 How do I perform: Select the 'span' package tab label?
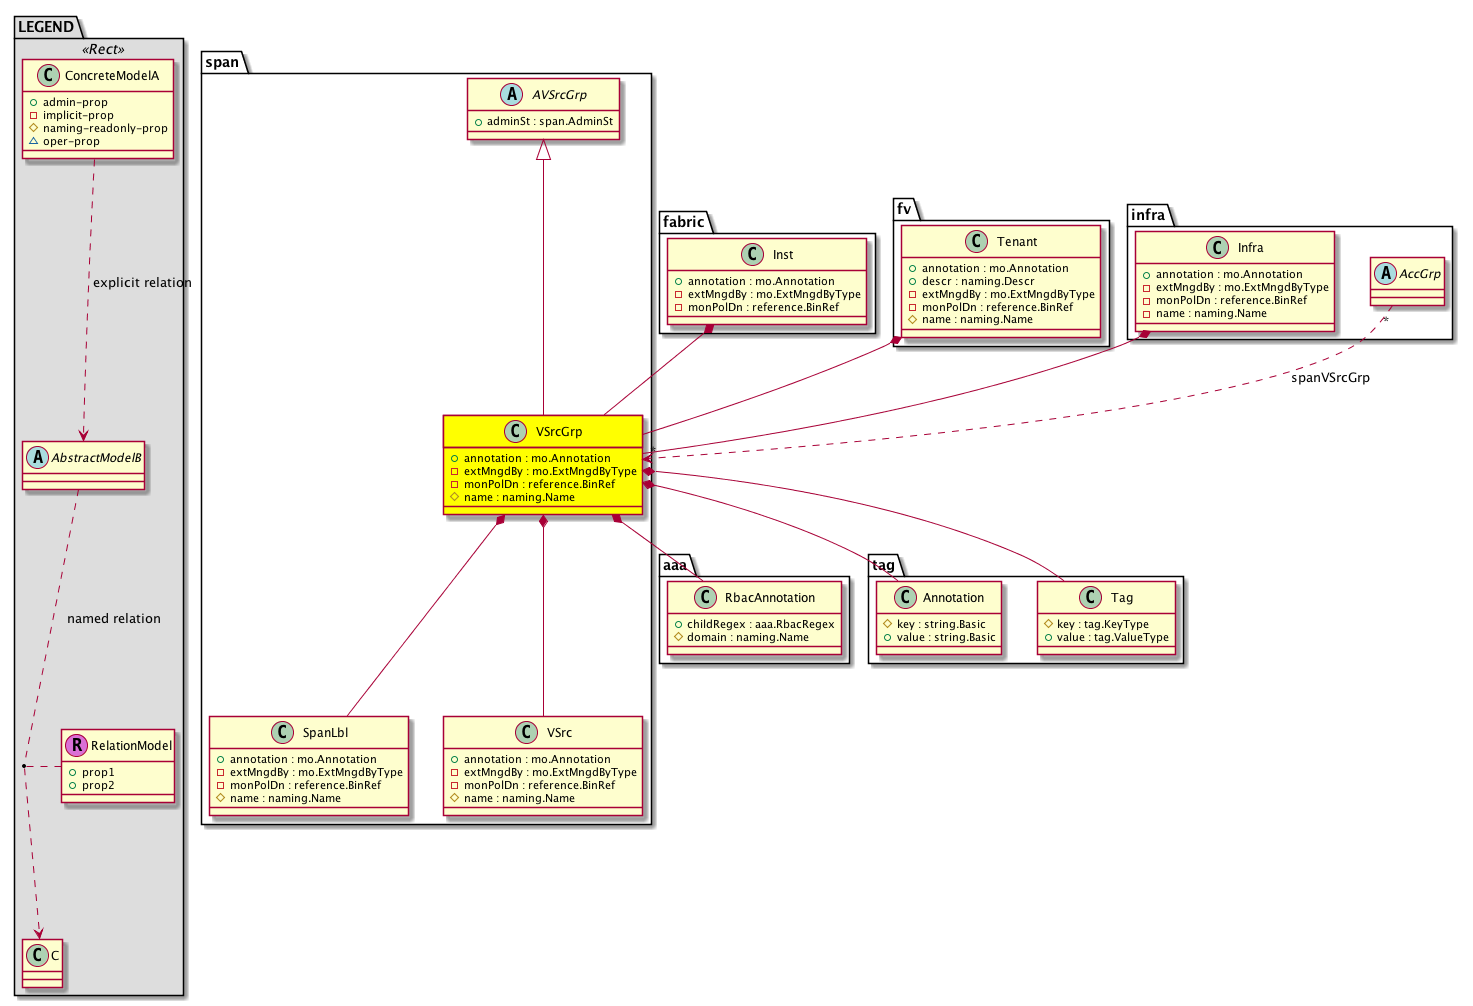(x=222, y=62)
